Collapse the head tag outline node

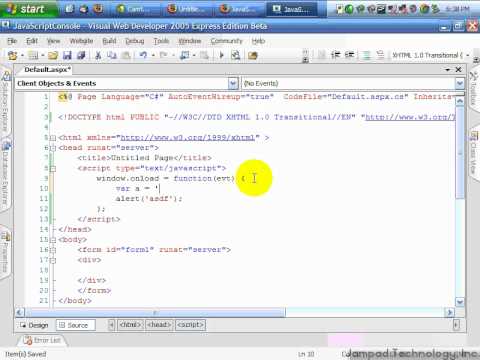point(53,148)
